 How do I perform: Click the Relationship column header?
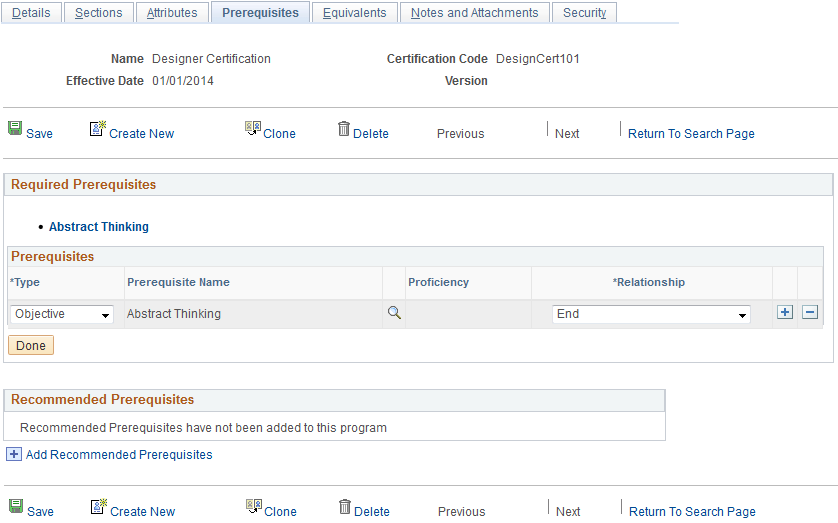649,282
